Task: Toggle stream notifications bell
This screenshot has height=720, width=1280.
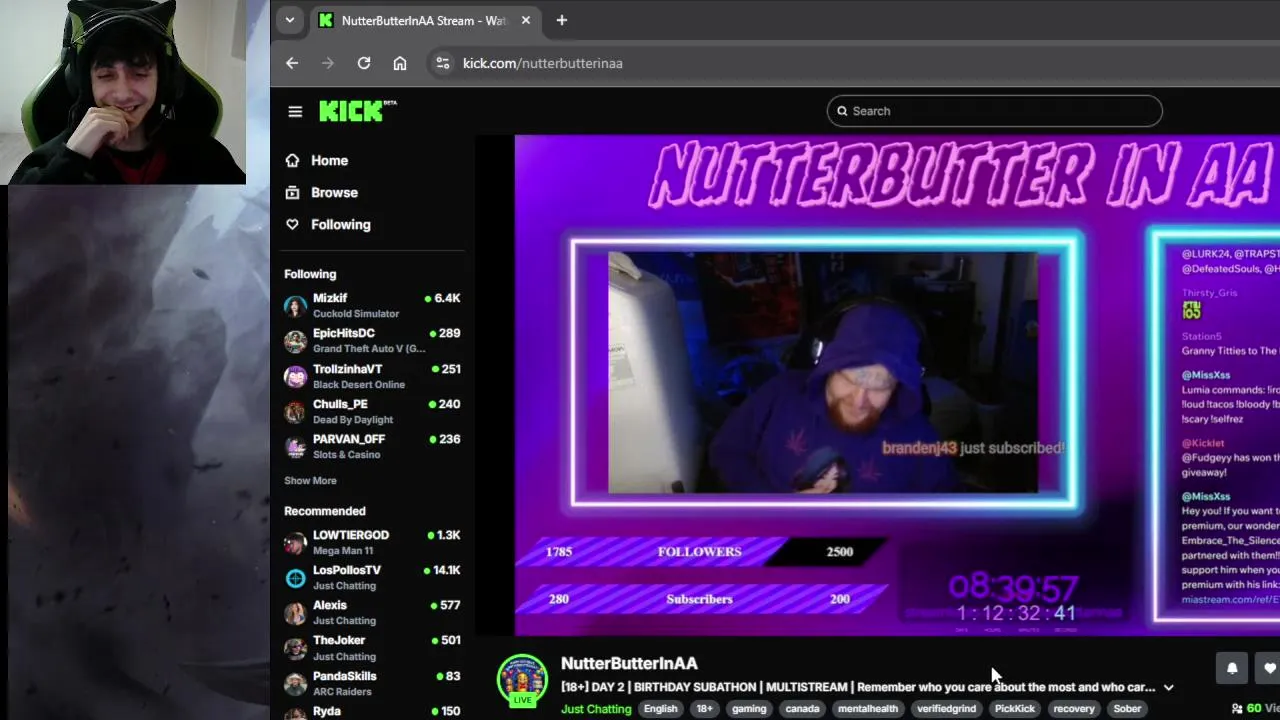Action: pos(1232,669)
